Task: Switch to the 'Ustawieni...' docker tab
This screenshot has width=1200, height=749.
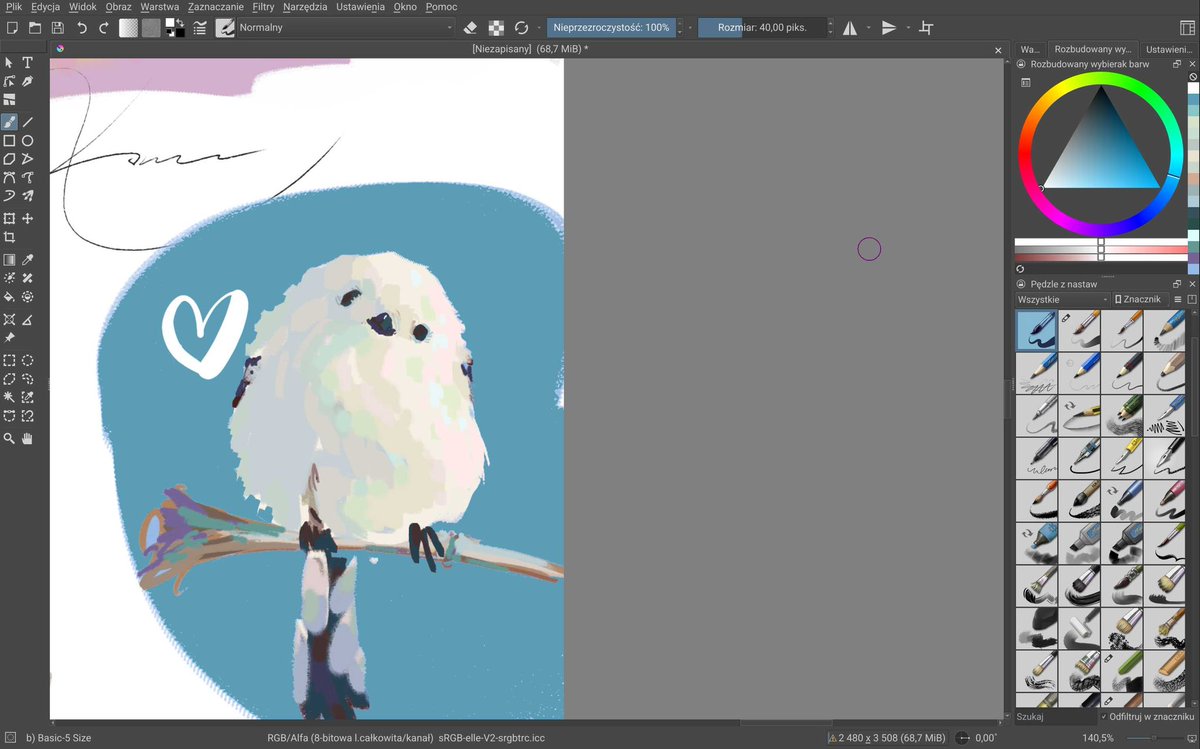Action: 1169,49
